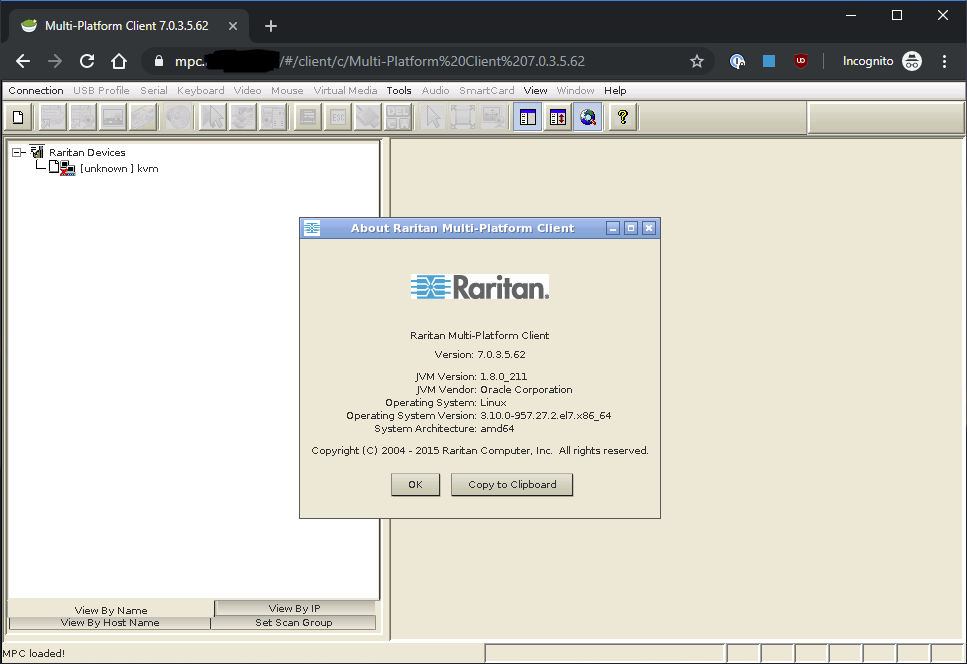967x664 pixels.
Task: Click the blue square extension icon
Action: click(768, 61)
